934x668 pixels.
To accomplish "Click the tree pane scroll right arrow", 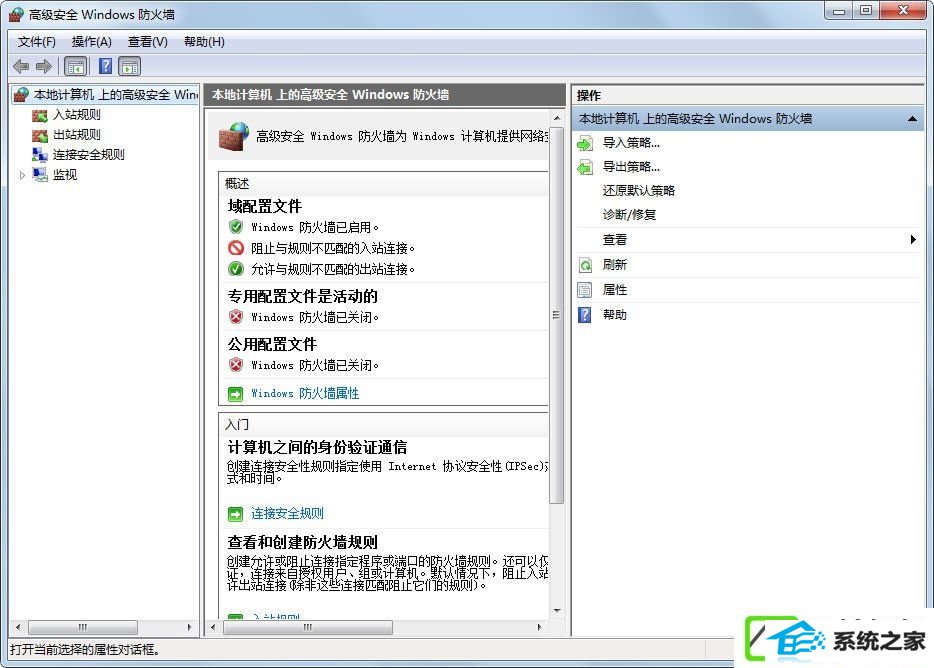I will click(189, 627).
